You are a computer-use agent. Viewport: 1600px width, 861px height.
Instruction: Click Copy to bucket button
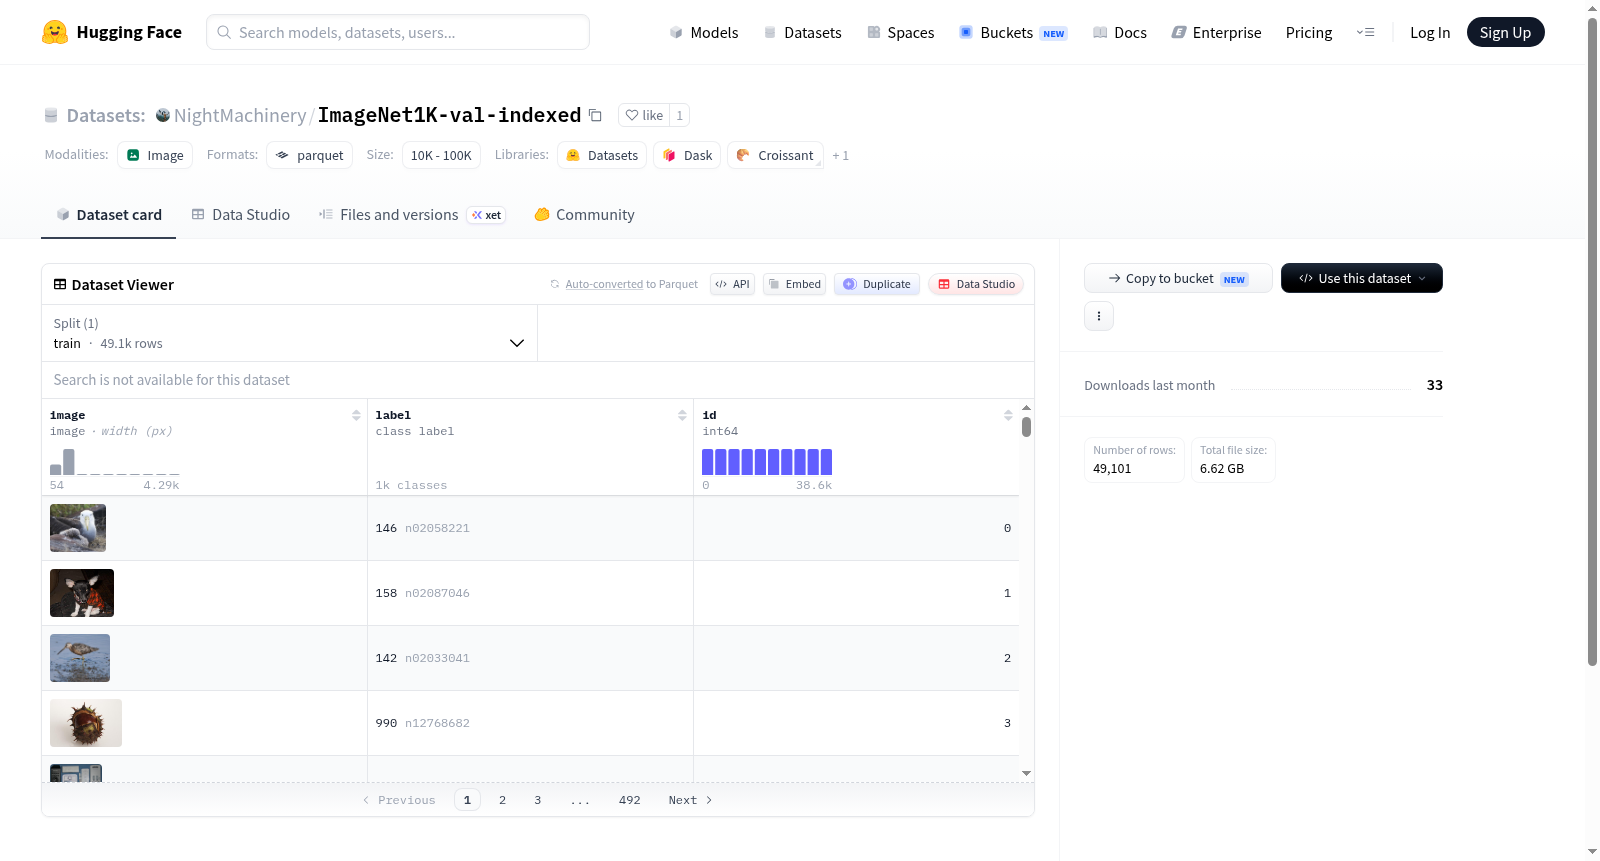[1178, 278]
